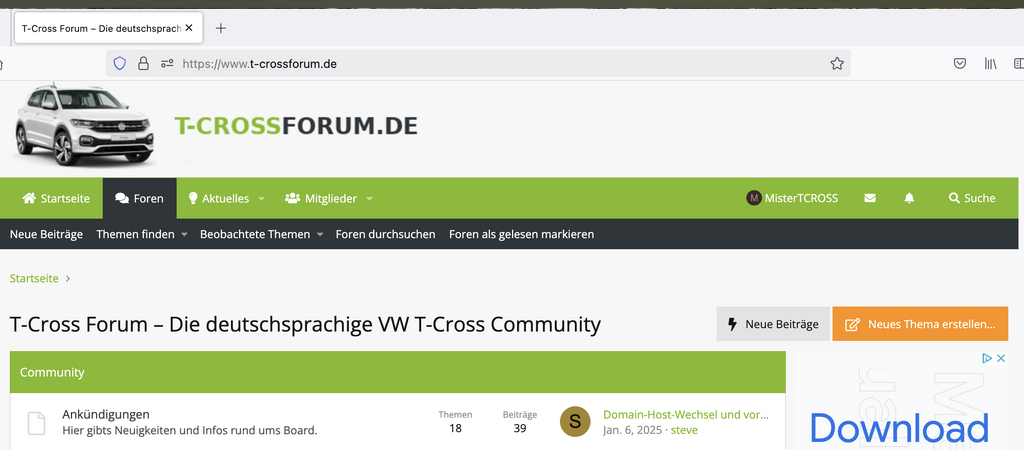Screen dimensions: 1024x450
Task: Click the gray Neue Beiträge button
Action: tap(773, 324)
